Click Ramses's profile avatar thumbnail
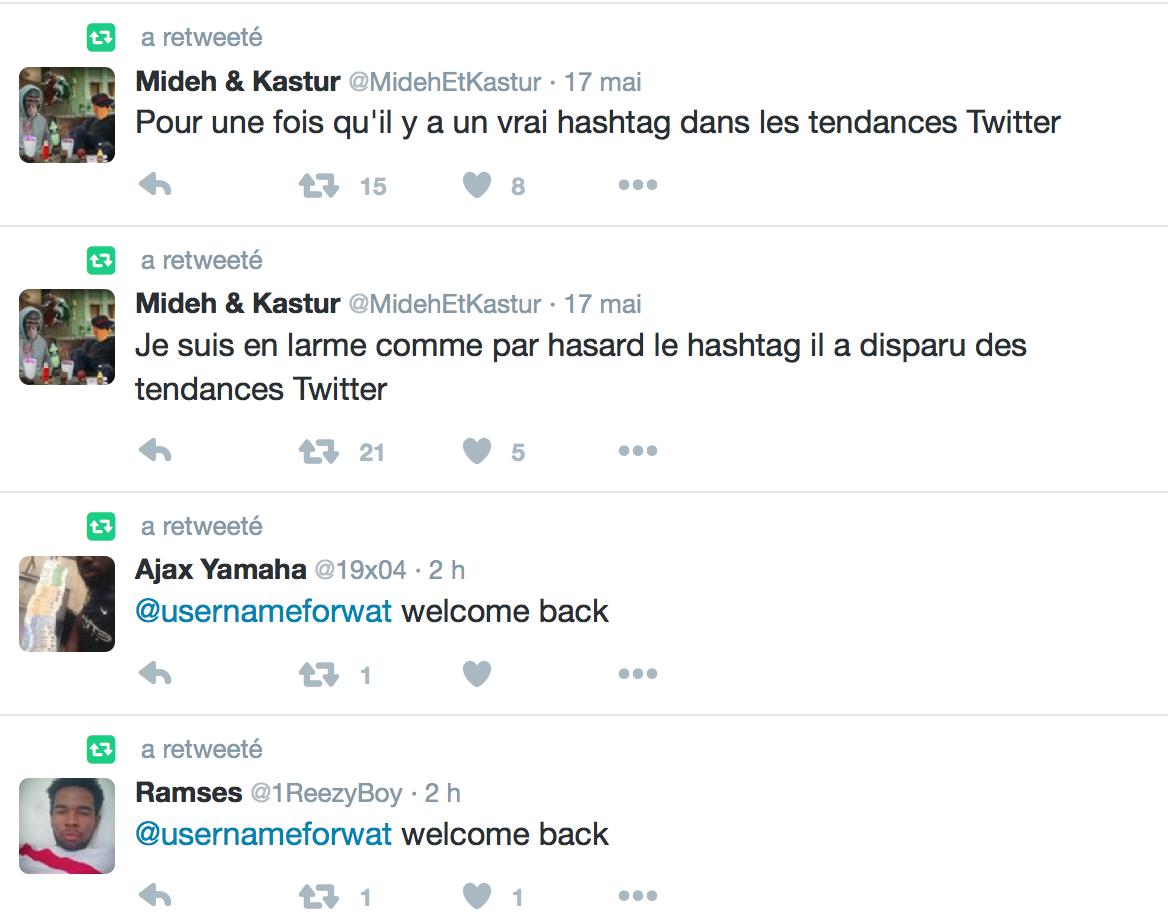 [x=67, y=826]
